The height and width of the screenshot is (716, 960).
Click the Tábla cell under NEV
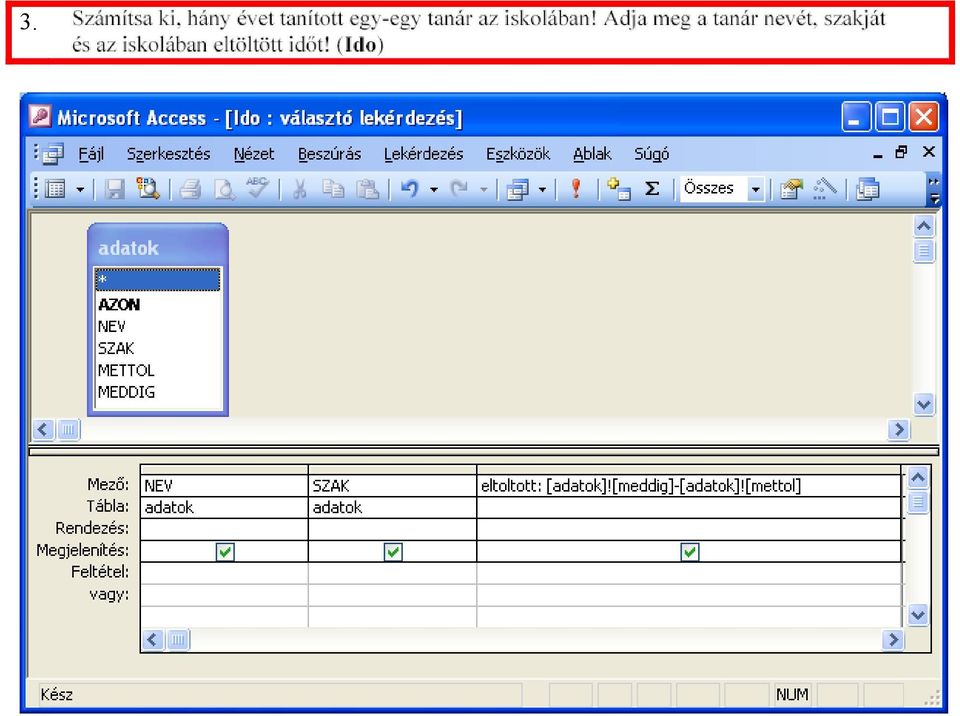pos(224,508)
